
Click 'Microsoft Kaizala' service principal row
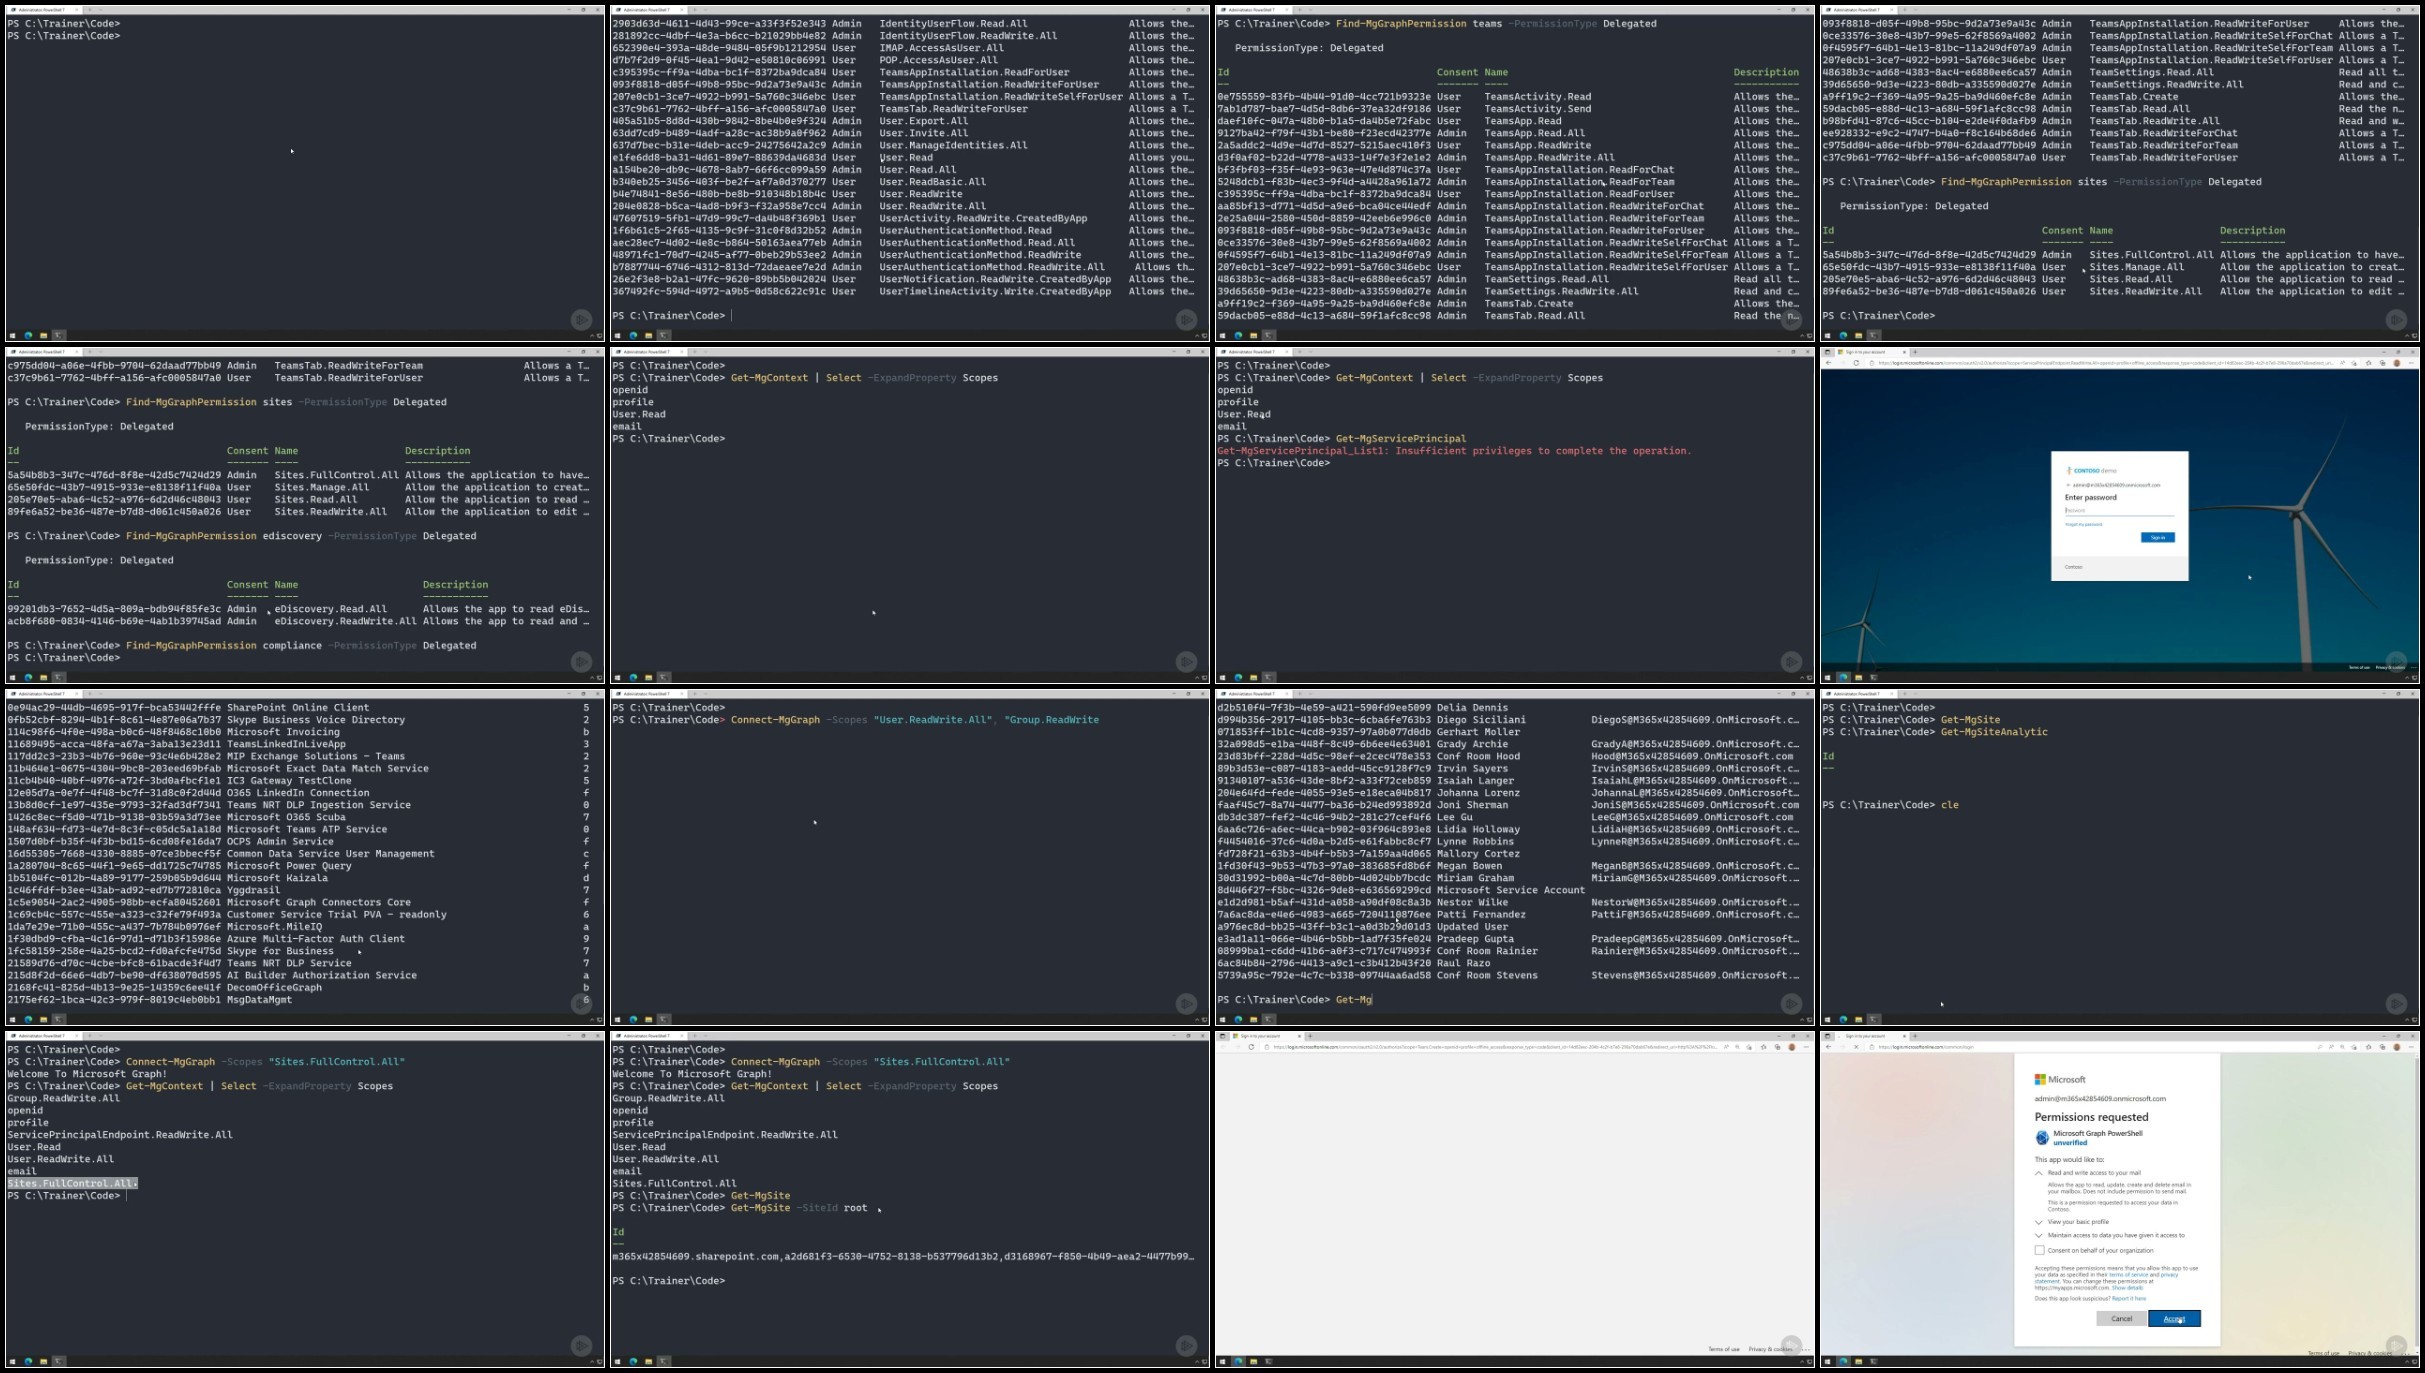298,878
